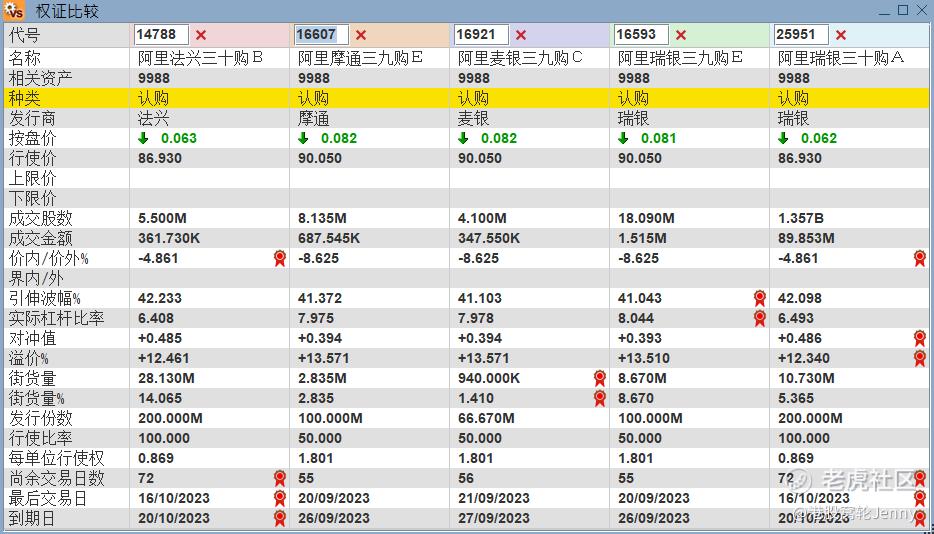This screenshot has height=534, width=934.
Task: Remove warrant 16921 with red X
Action: pos(521,35)
